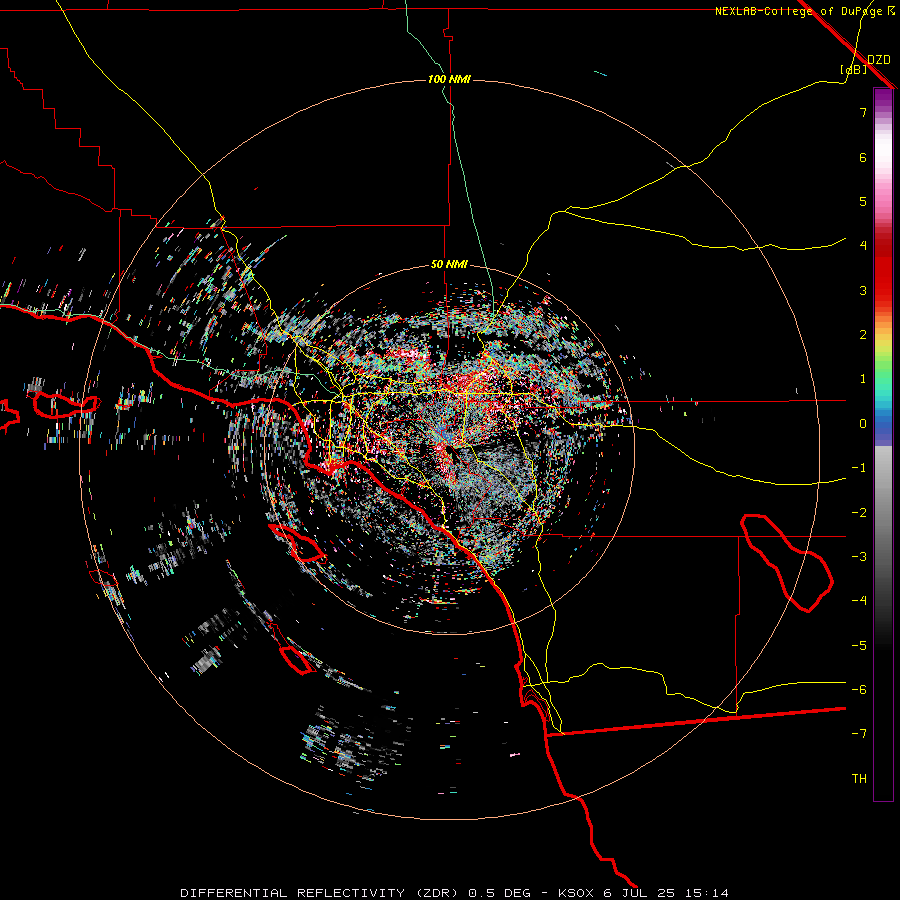Click the -5 scale value
The height and width of the screenshot is (900, 900).
pyautogui.click(x=859, y=646)
